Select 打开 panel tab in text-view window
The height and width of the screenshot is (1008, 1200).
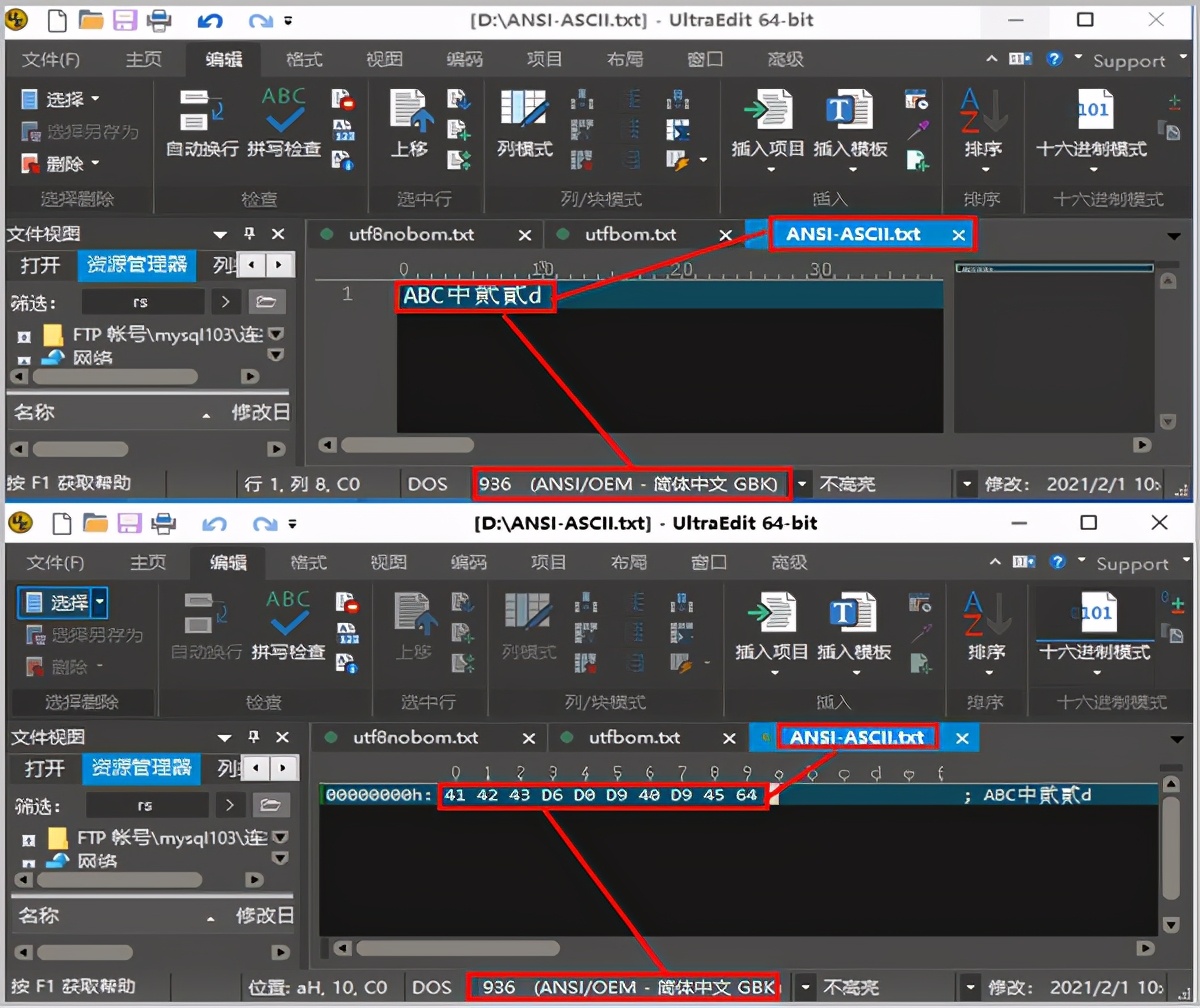(x=41, y=265)
